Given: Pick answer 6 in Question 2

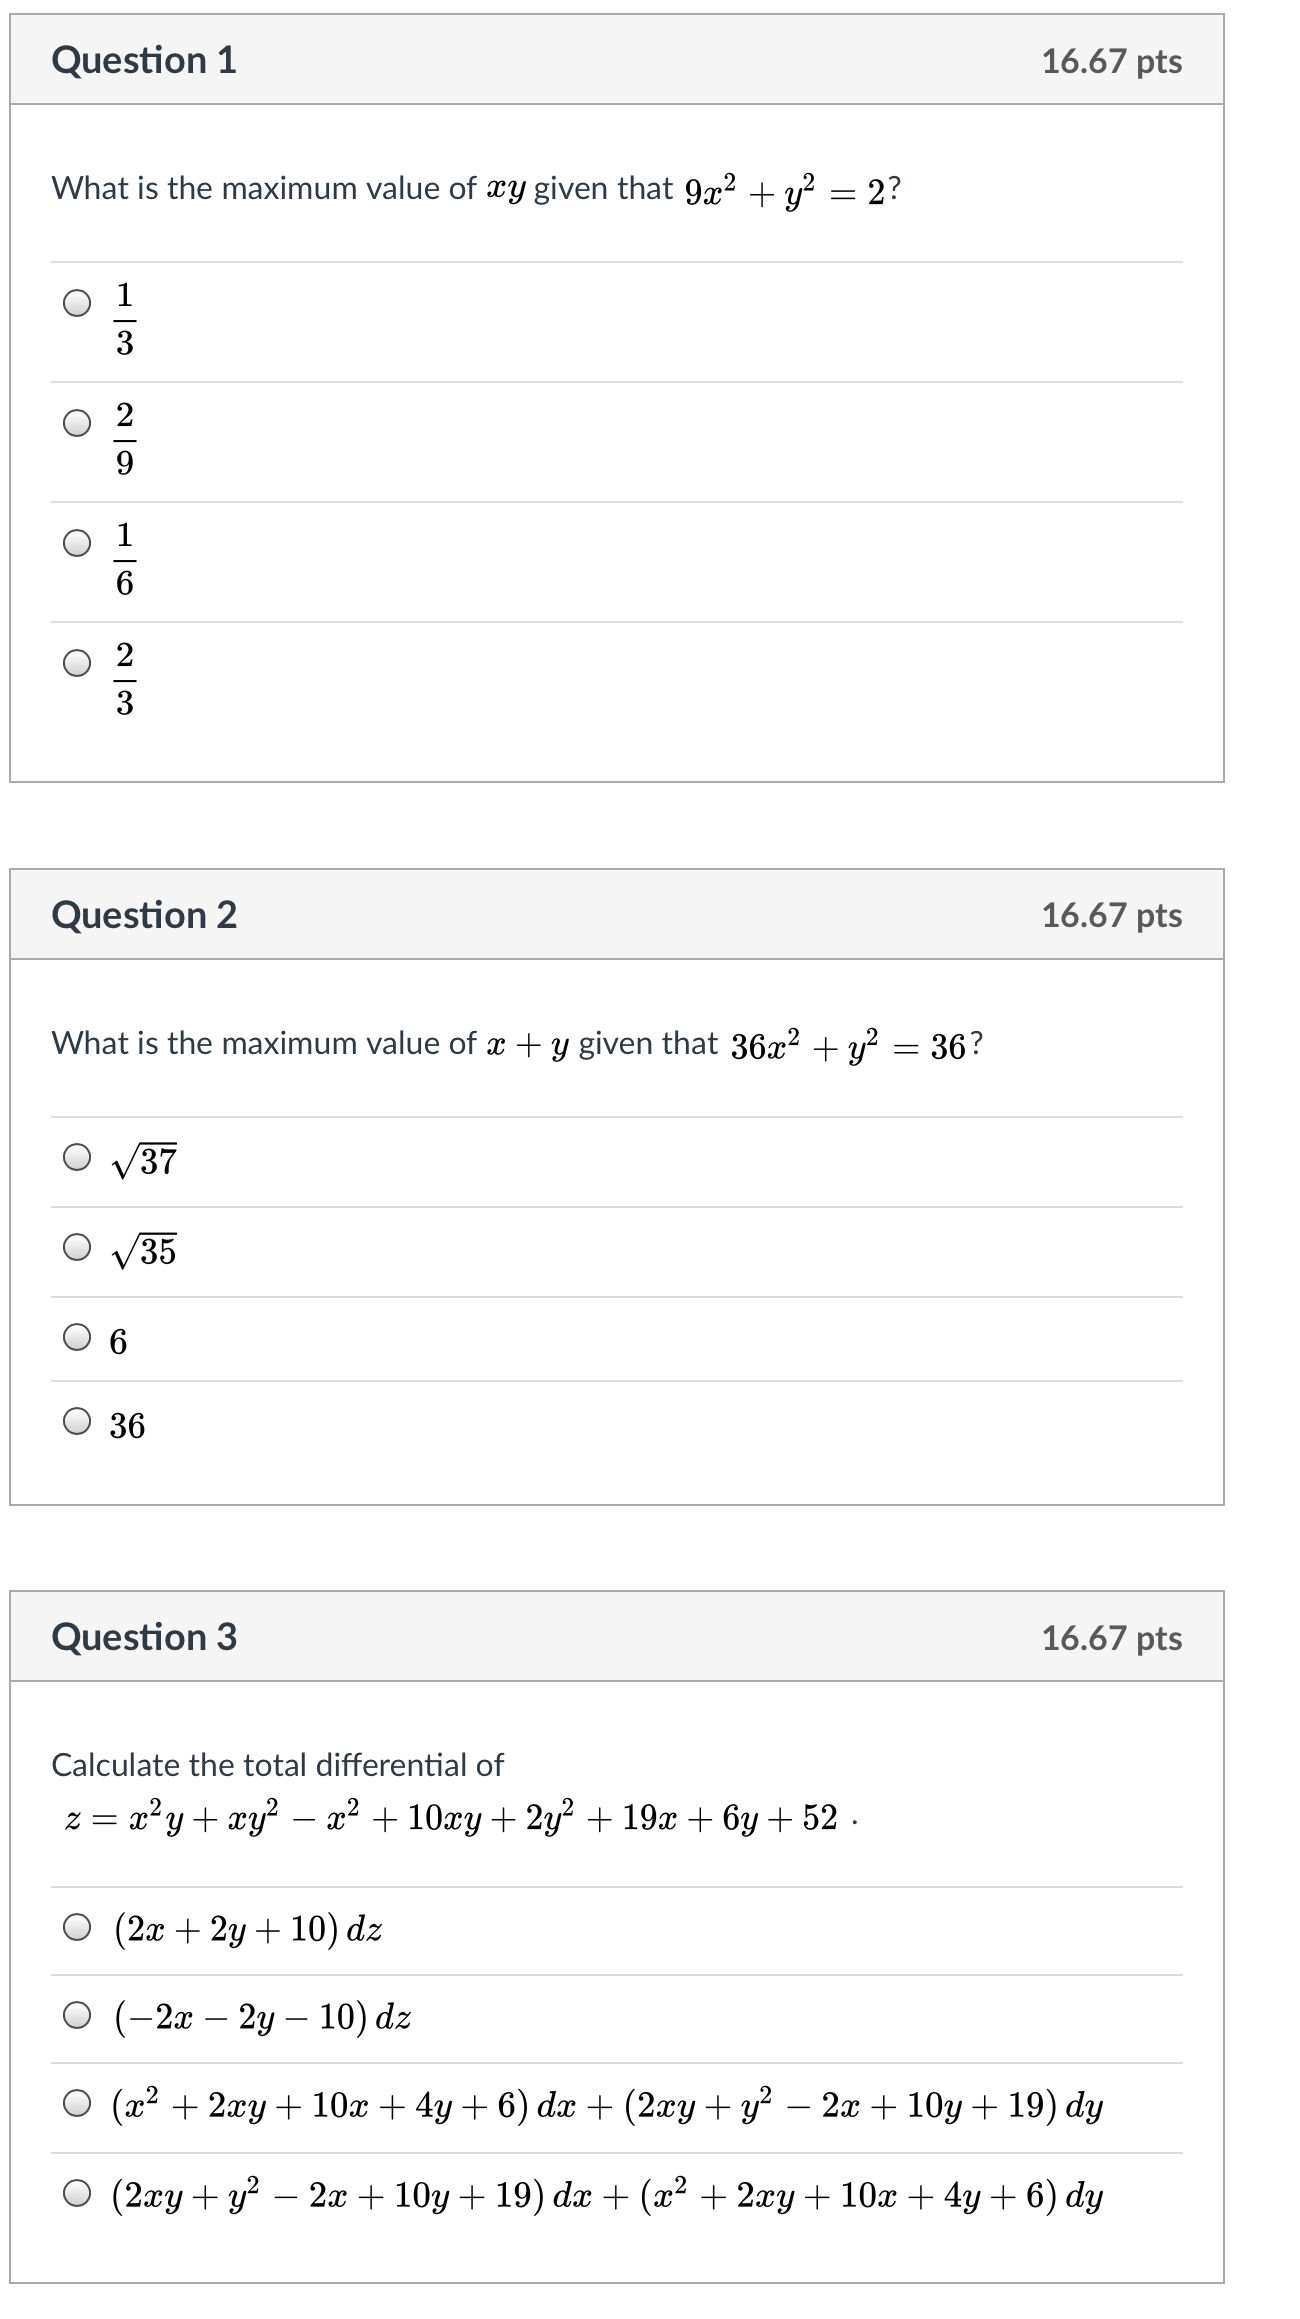Looking at the screenshot, I should click(x=77, y=1337).
